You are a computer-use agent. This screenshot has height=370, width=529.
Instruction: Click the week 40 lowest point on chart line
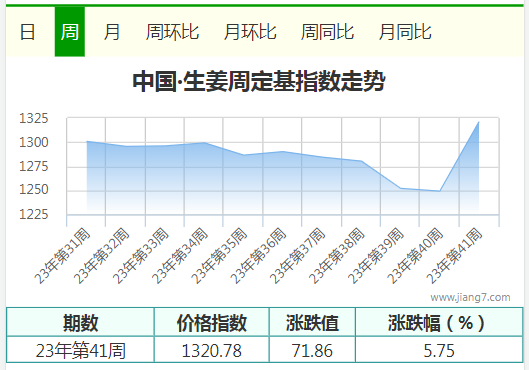pos(440,191)
